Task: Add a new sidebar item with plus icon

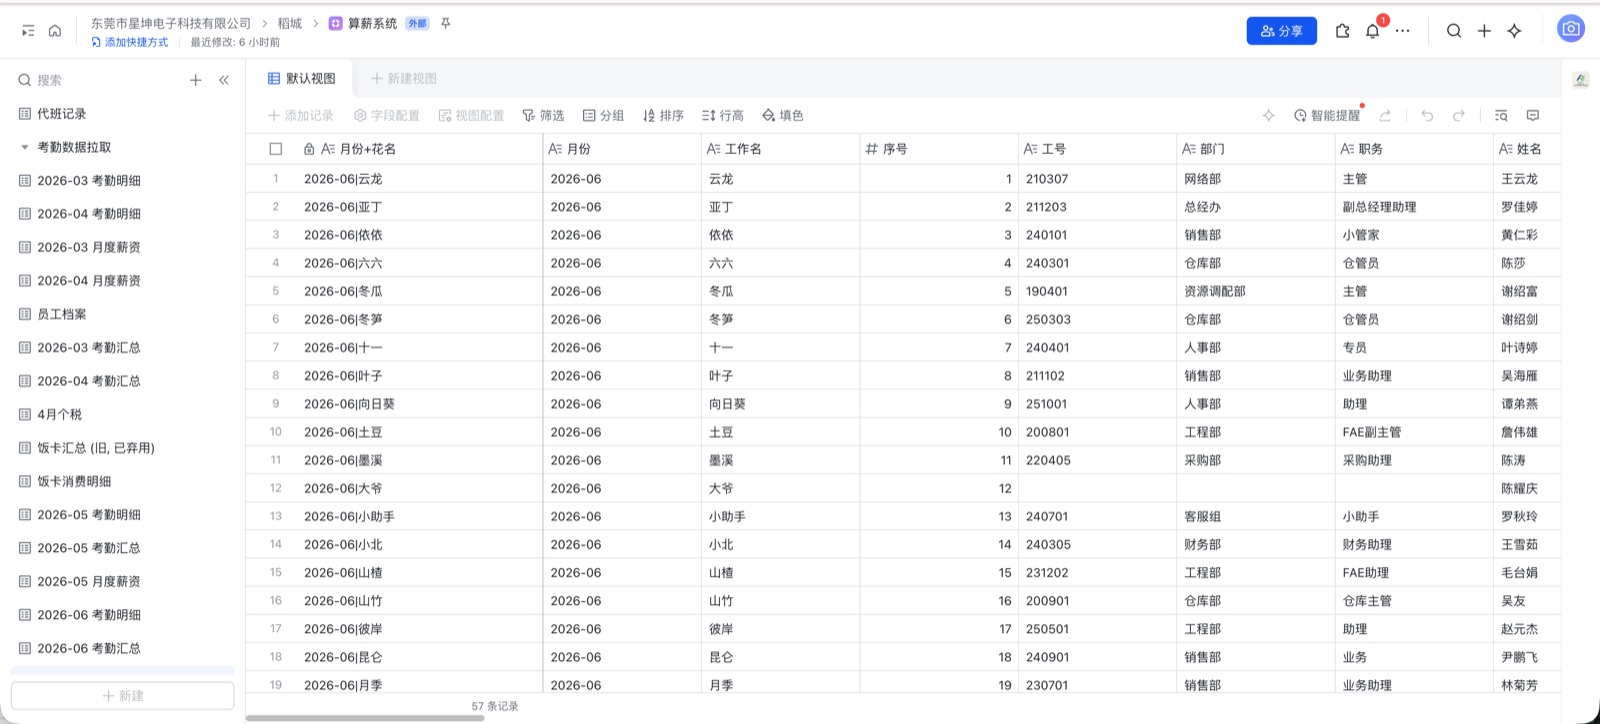Action: tap(196, 80)
